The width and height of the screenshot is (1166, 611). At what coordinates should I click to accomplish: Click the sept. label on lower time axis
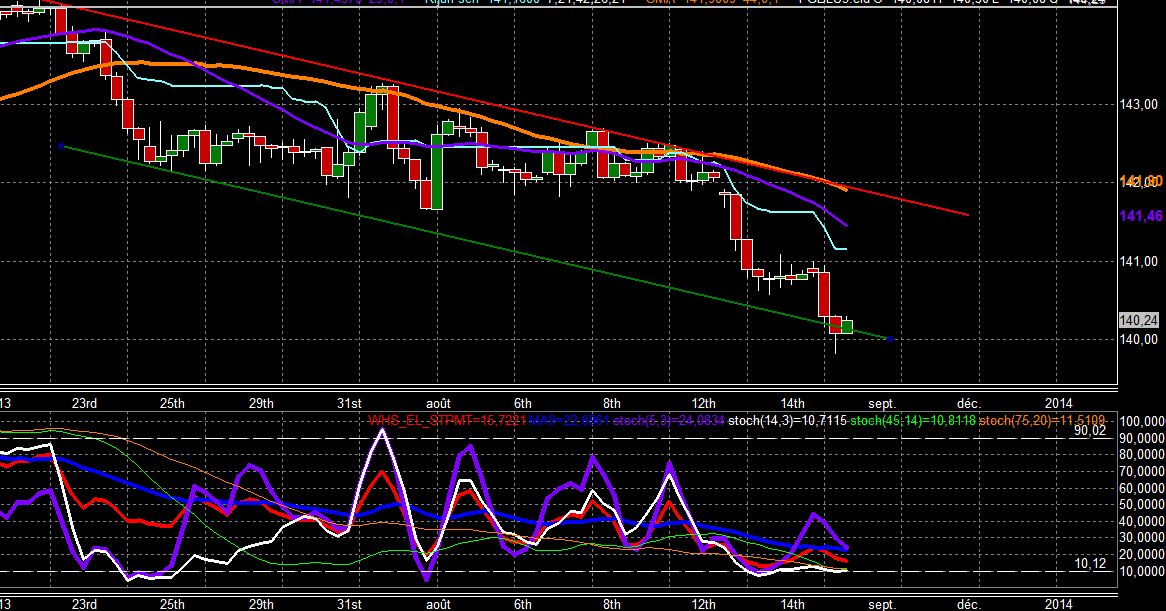(x=882, y=604)
